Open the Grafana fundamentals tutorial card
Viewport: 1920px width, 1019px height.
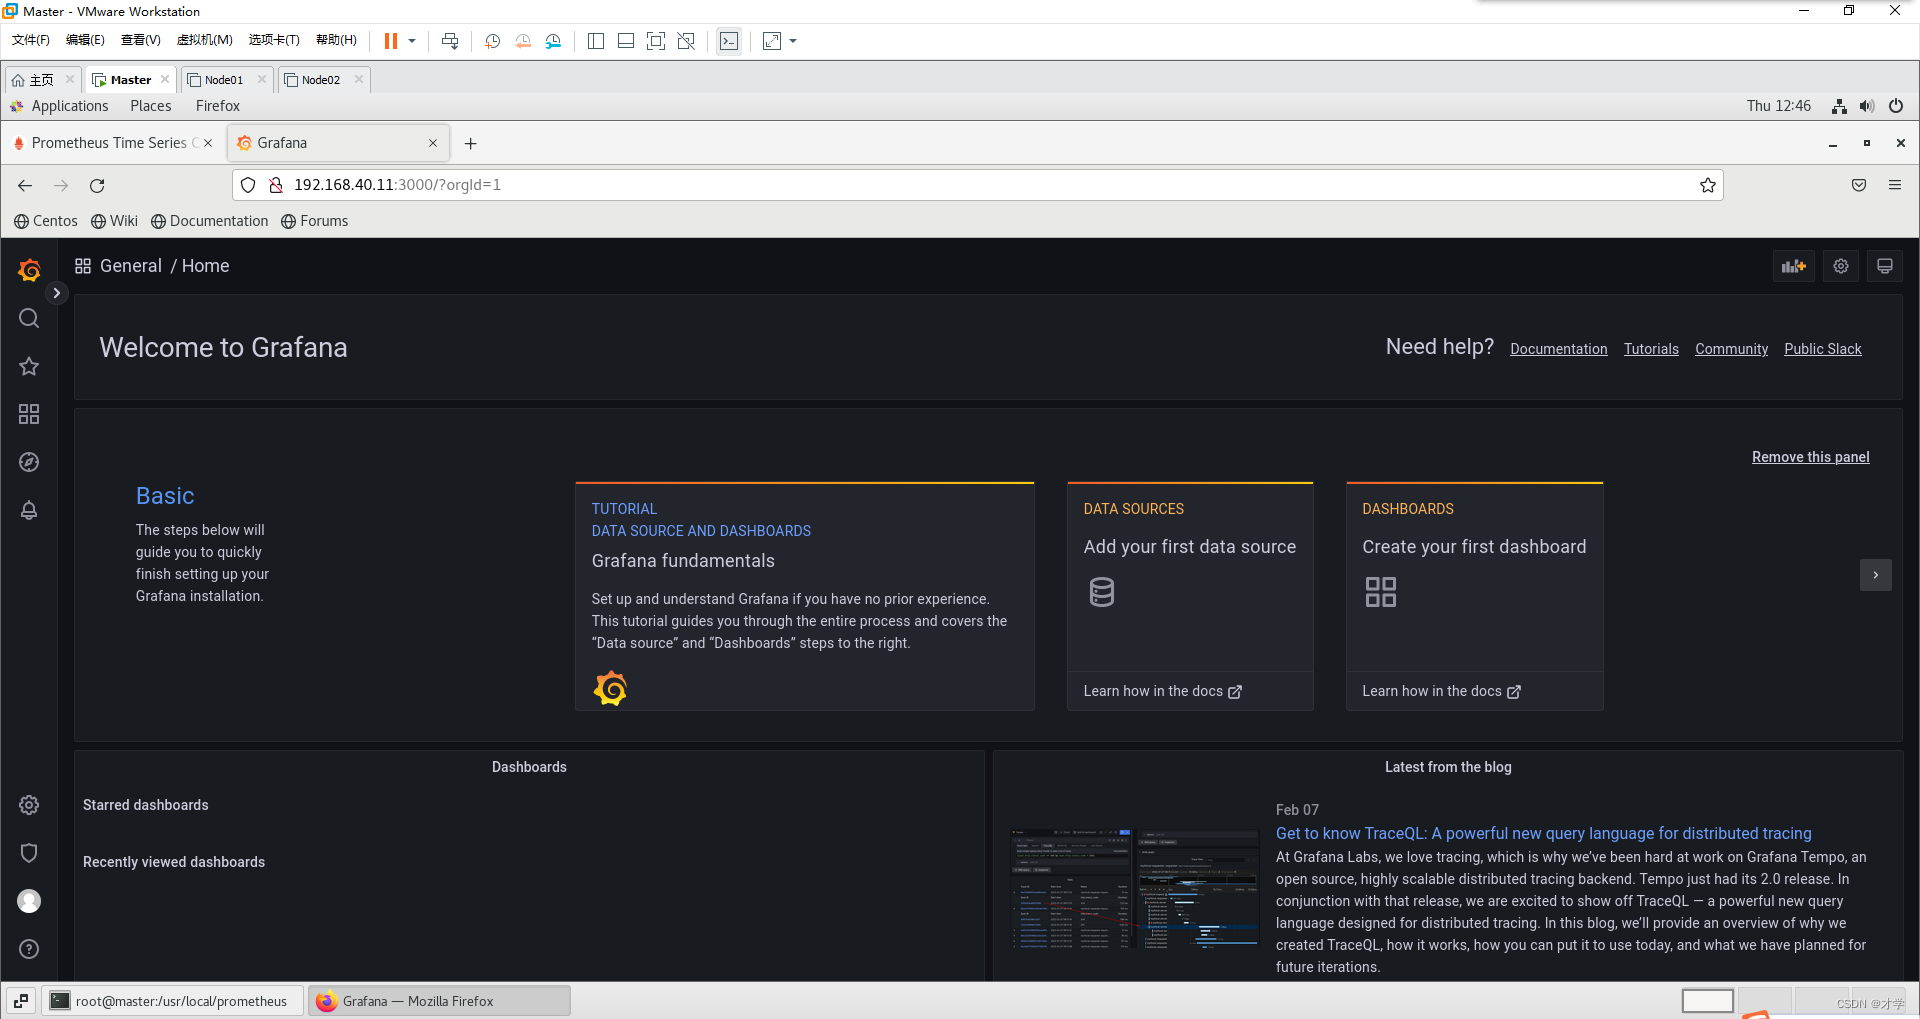click(804, 597)
